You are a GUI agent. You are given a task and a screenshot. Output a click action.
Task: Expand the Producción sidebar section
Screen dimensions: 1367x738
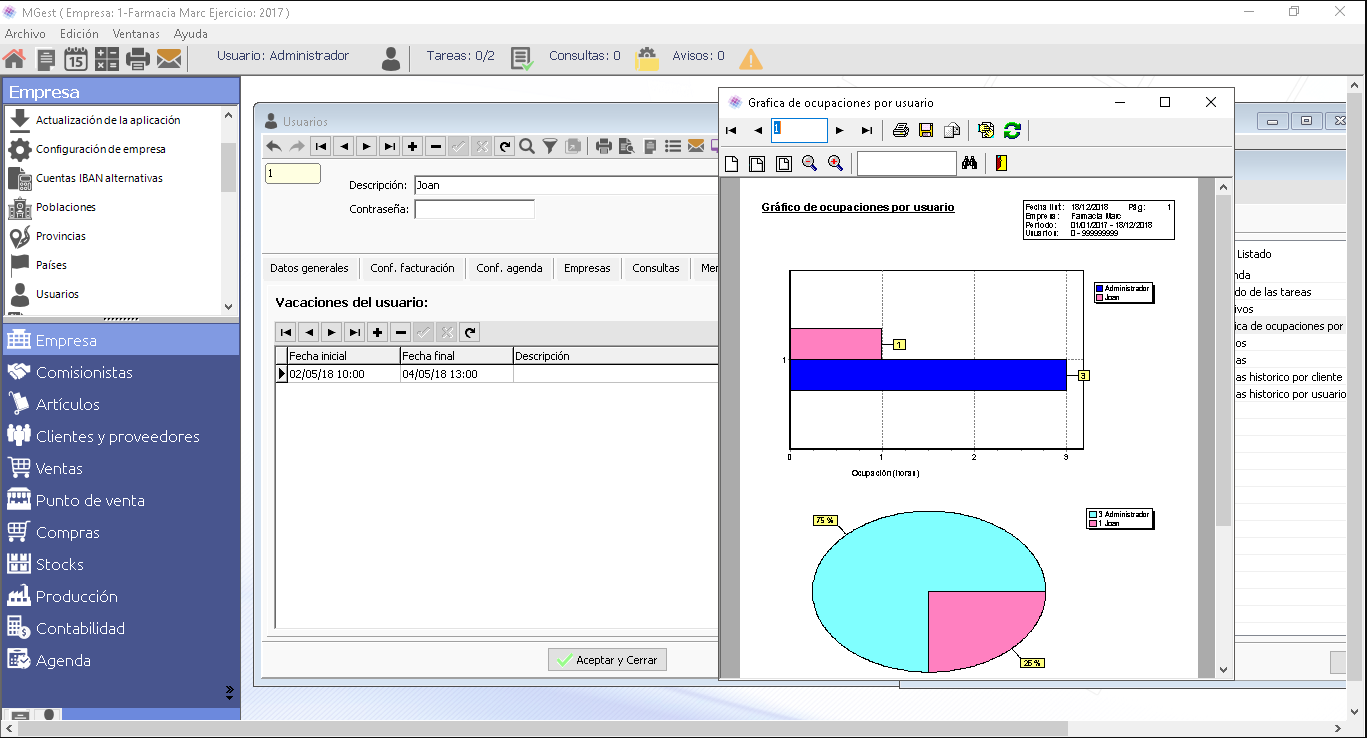click(x=120, y=596)
